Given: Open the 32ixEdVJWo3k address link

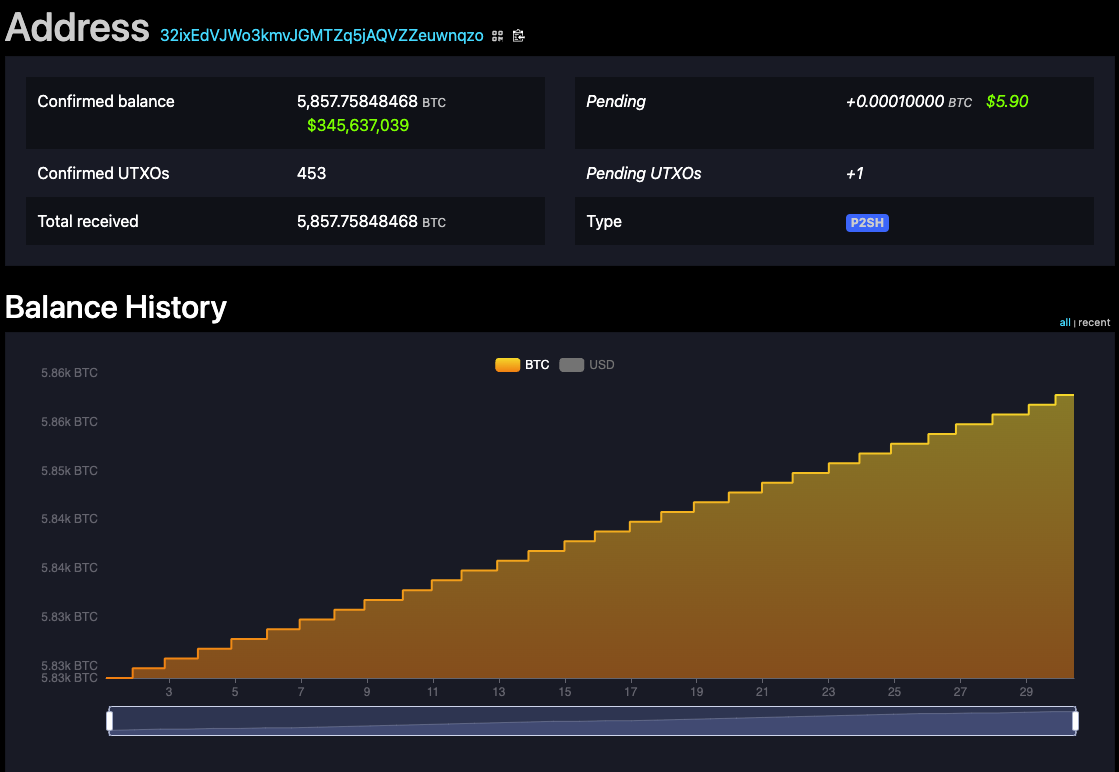Looking at the screenshot, I should [321, 36].
